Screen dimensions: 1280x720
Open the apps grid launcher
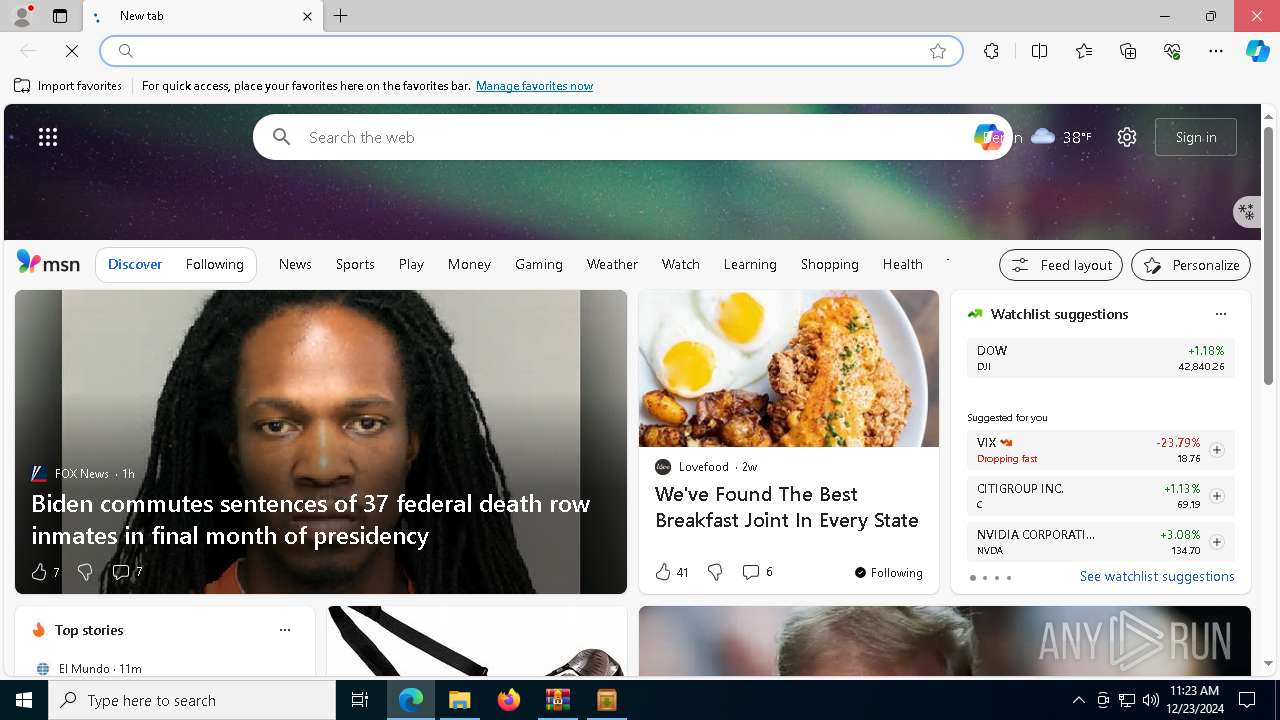pyautogui.click(x=48, y=137)
